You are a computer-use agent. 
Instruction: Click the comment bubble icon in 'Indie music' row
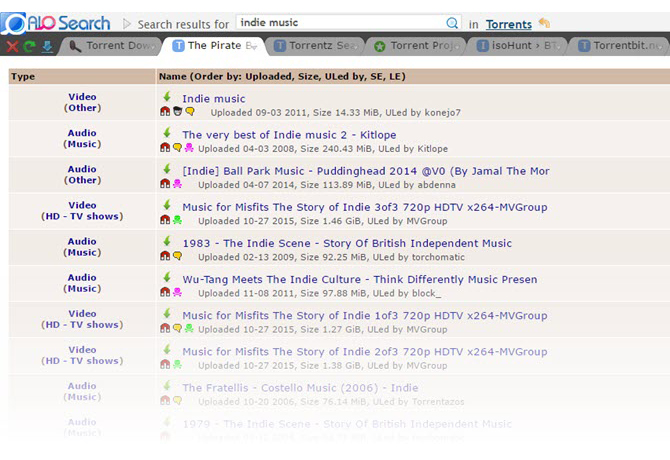point(190,111)
